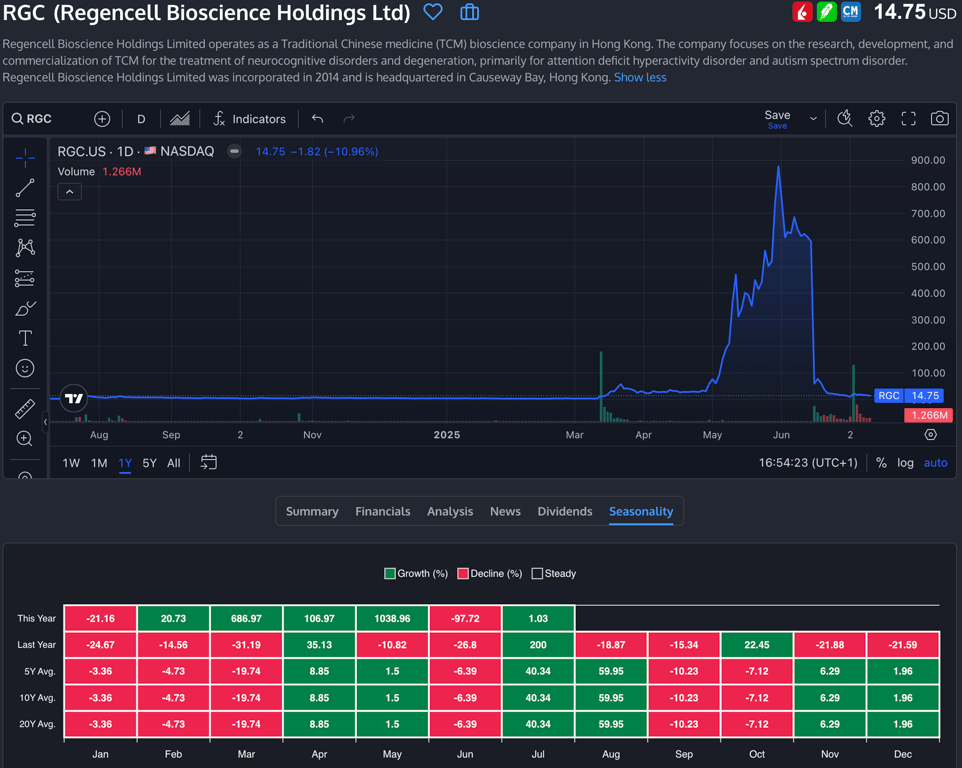Enter fullscreen chart mode

point(908,119)
